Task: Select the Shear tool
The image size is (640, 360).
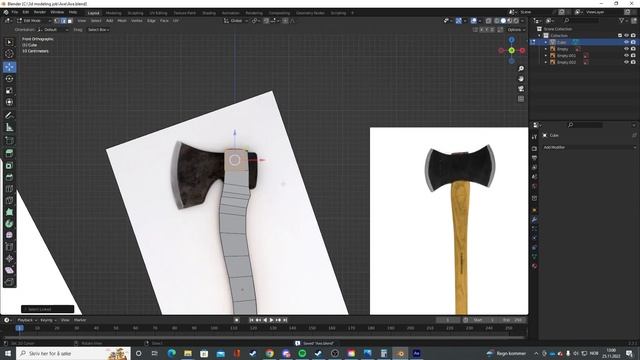Action: (9, 270)
